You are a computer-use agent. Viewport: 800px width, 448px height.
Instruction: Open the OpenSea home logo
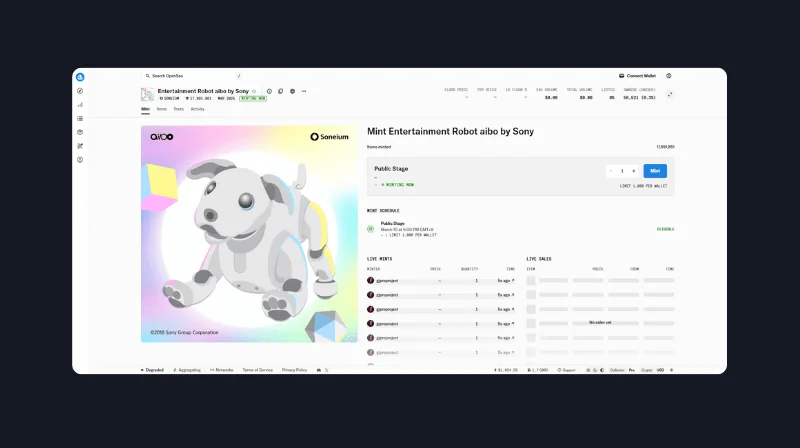tap(80, 77)
